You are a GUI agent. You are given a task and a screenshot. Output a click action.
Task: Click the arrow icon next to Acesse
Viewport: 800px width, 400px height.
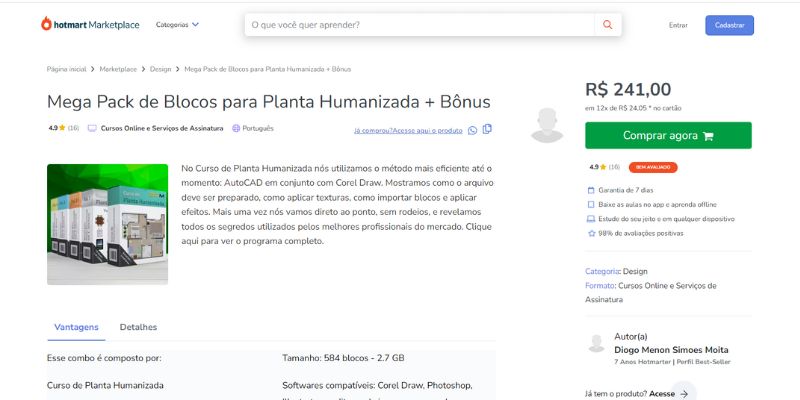[684, 394]
